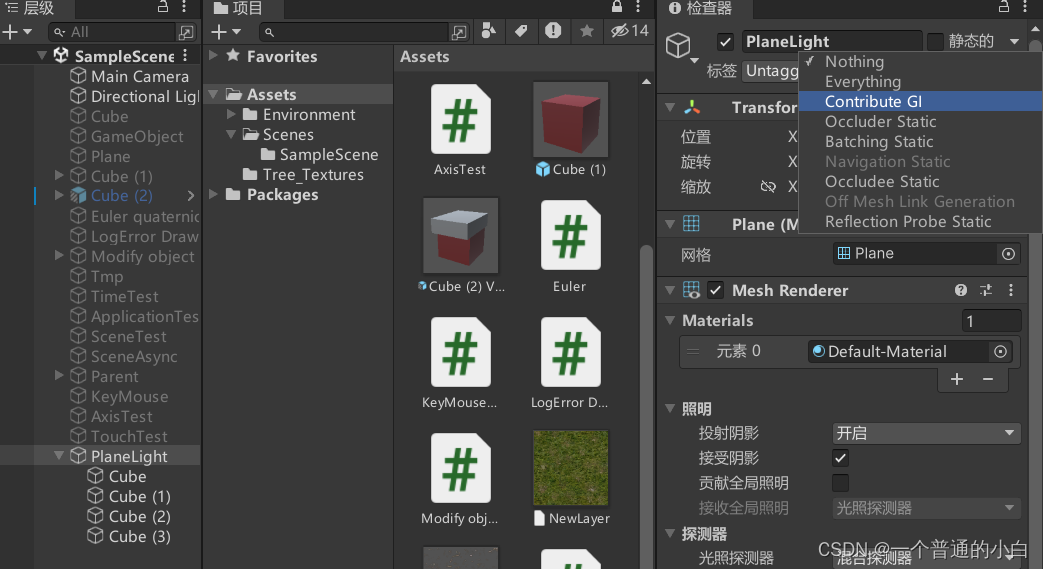Toggle hidden packages visibility showing 14
Image resolution: width=1043 pixels, height=569 pixels.
[629, 31]
